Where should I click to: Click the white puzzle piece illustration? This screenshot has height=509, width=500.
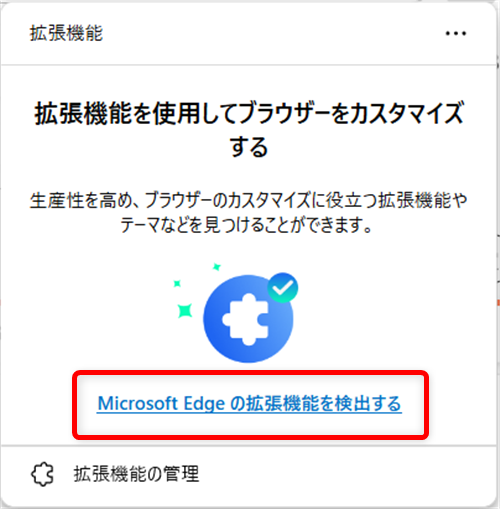[x=246, y=319]
